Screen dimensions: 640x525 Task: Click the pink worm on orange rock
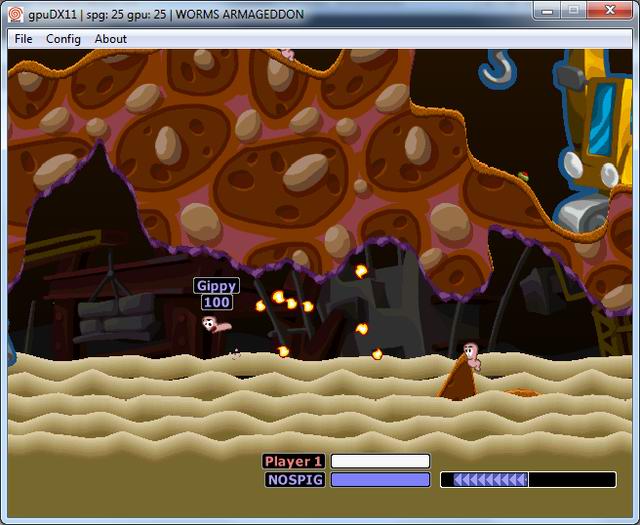[472, 356]
